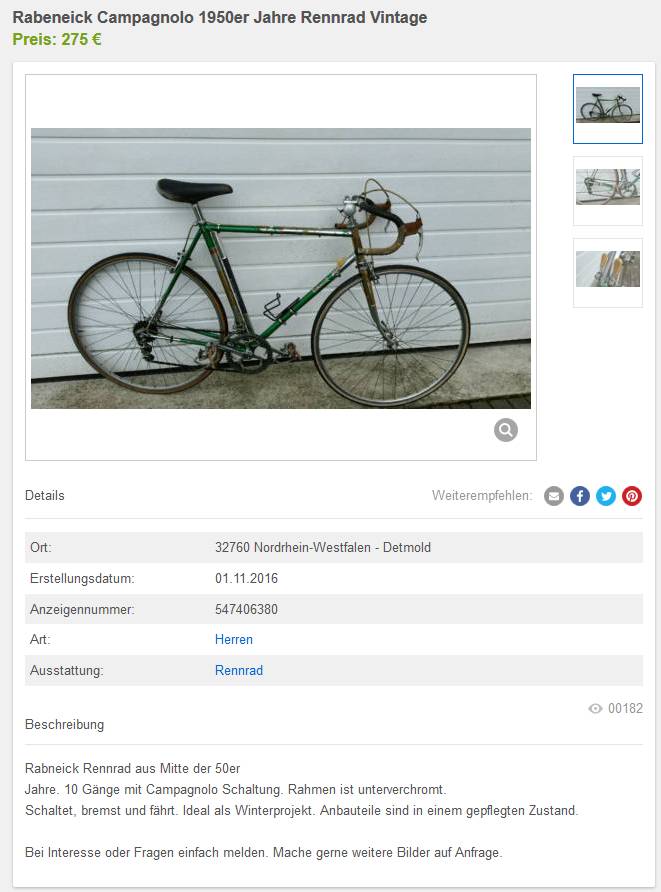Click the magnifier zoom icon on photo
Screen dimensions: 661x892
point(506,430)
